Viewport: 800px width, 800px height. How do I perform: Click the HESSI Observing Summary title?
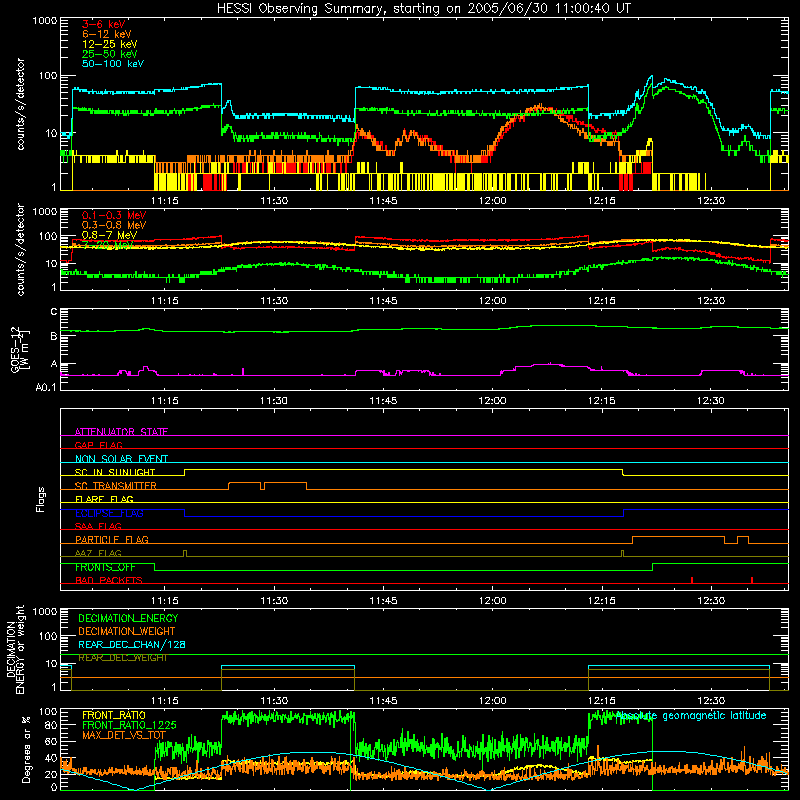tap(423, 9)
